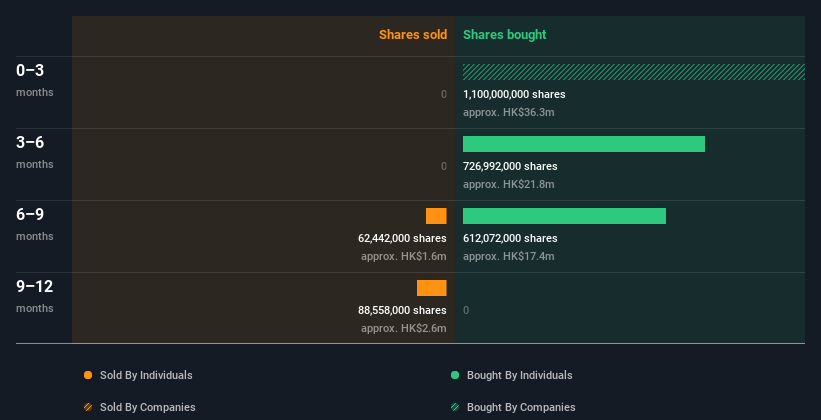Click the 9–12 months row label

(x=35, y=296)
